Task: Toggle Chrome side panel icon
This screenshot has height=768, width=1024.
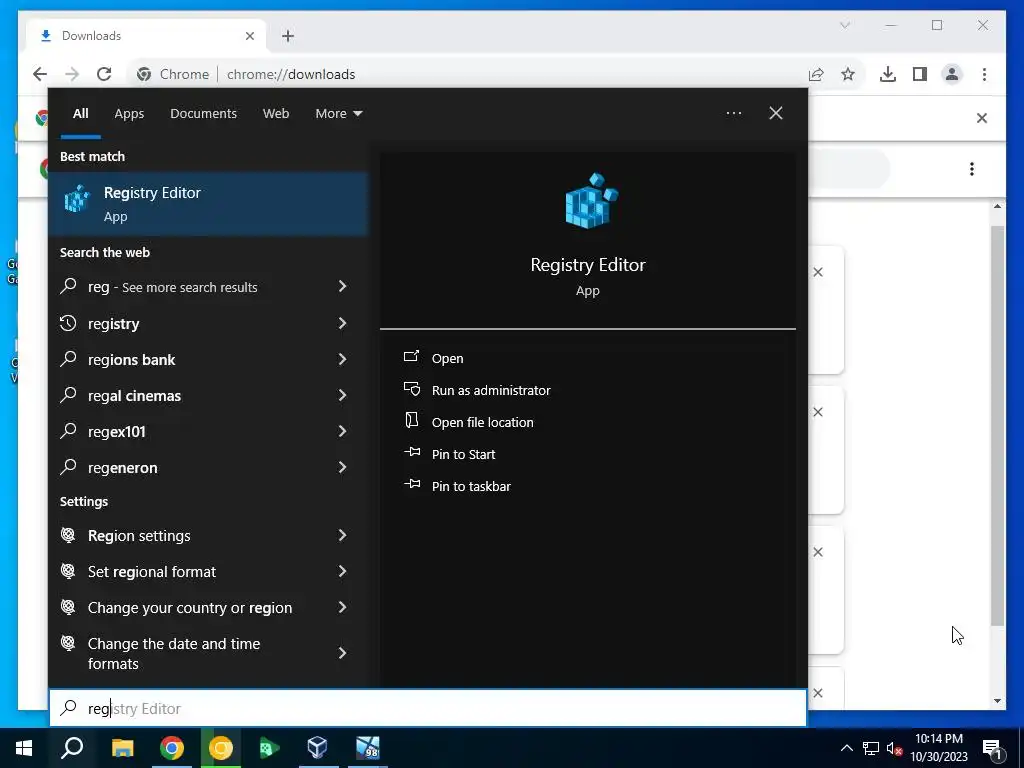Action: pyautogui.click(x=920, y=74)
